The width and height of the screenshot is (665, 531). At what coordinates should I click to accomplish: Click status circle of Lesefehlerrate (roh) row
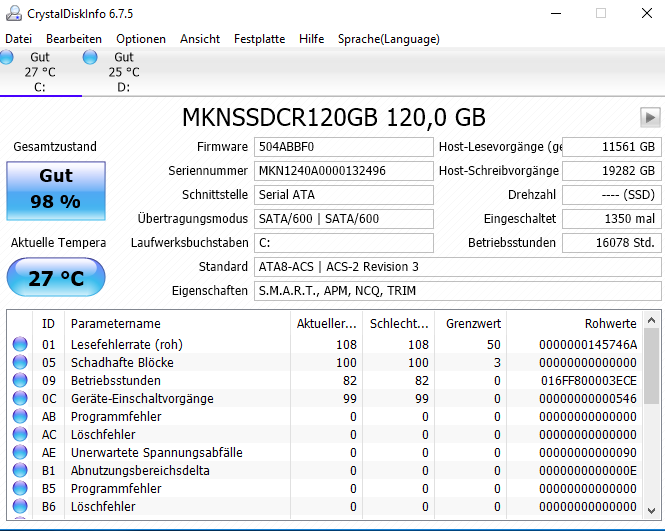(20, 344)
